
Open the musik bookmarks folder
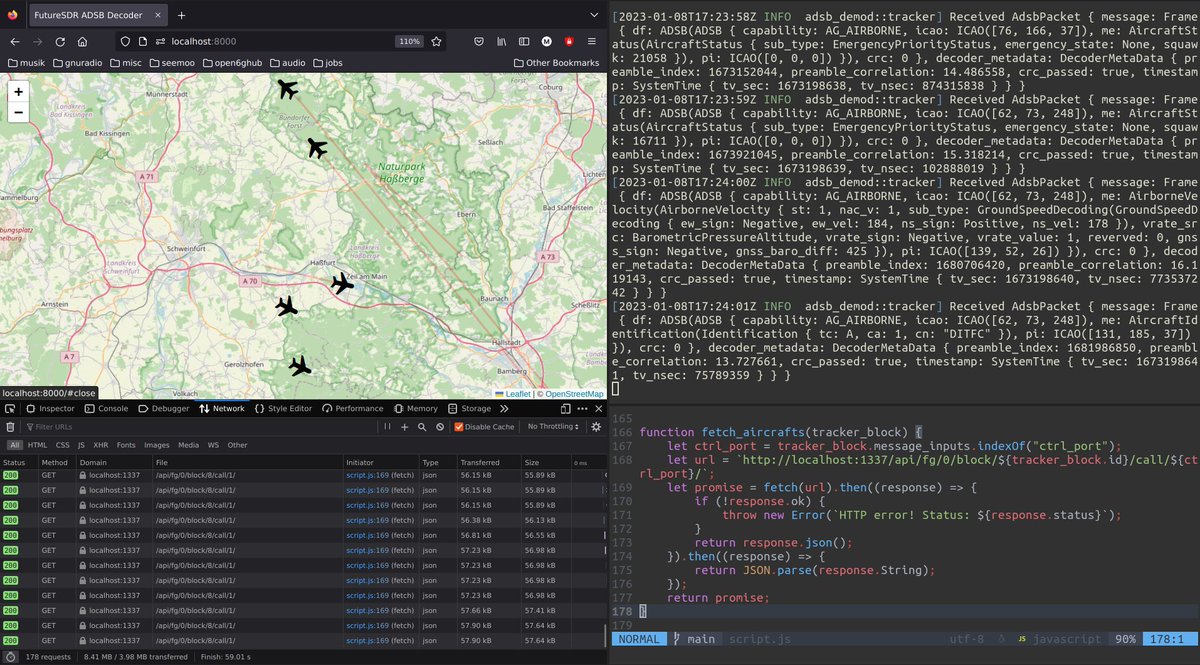pyautogui.click(x=26, y=63)
